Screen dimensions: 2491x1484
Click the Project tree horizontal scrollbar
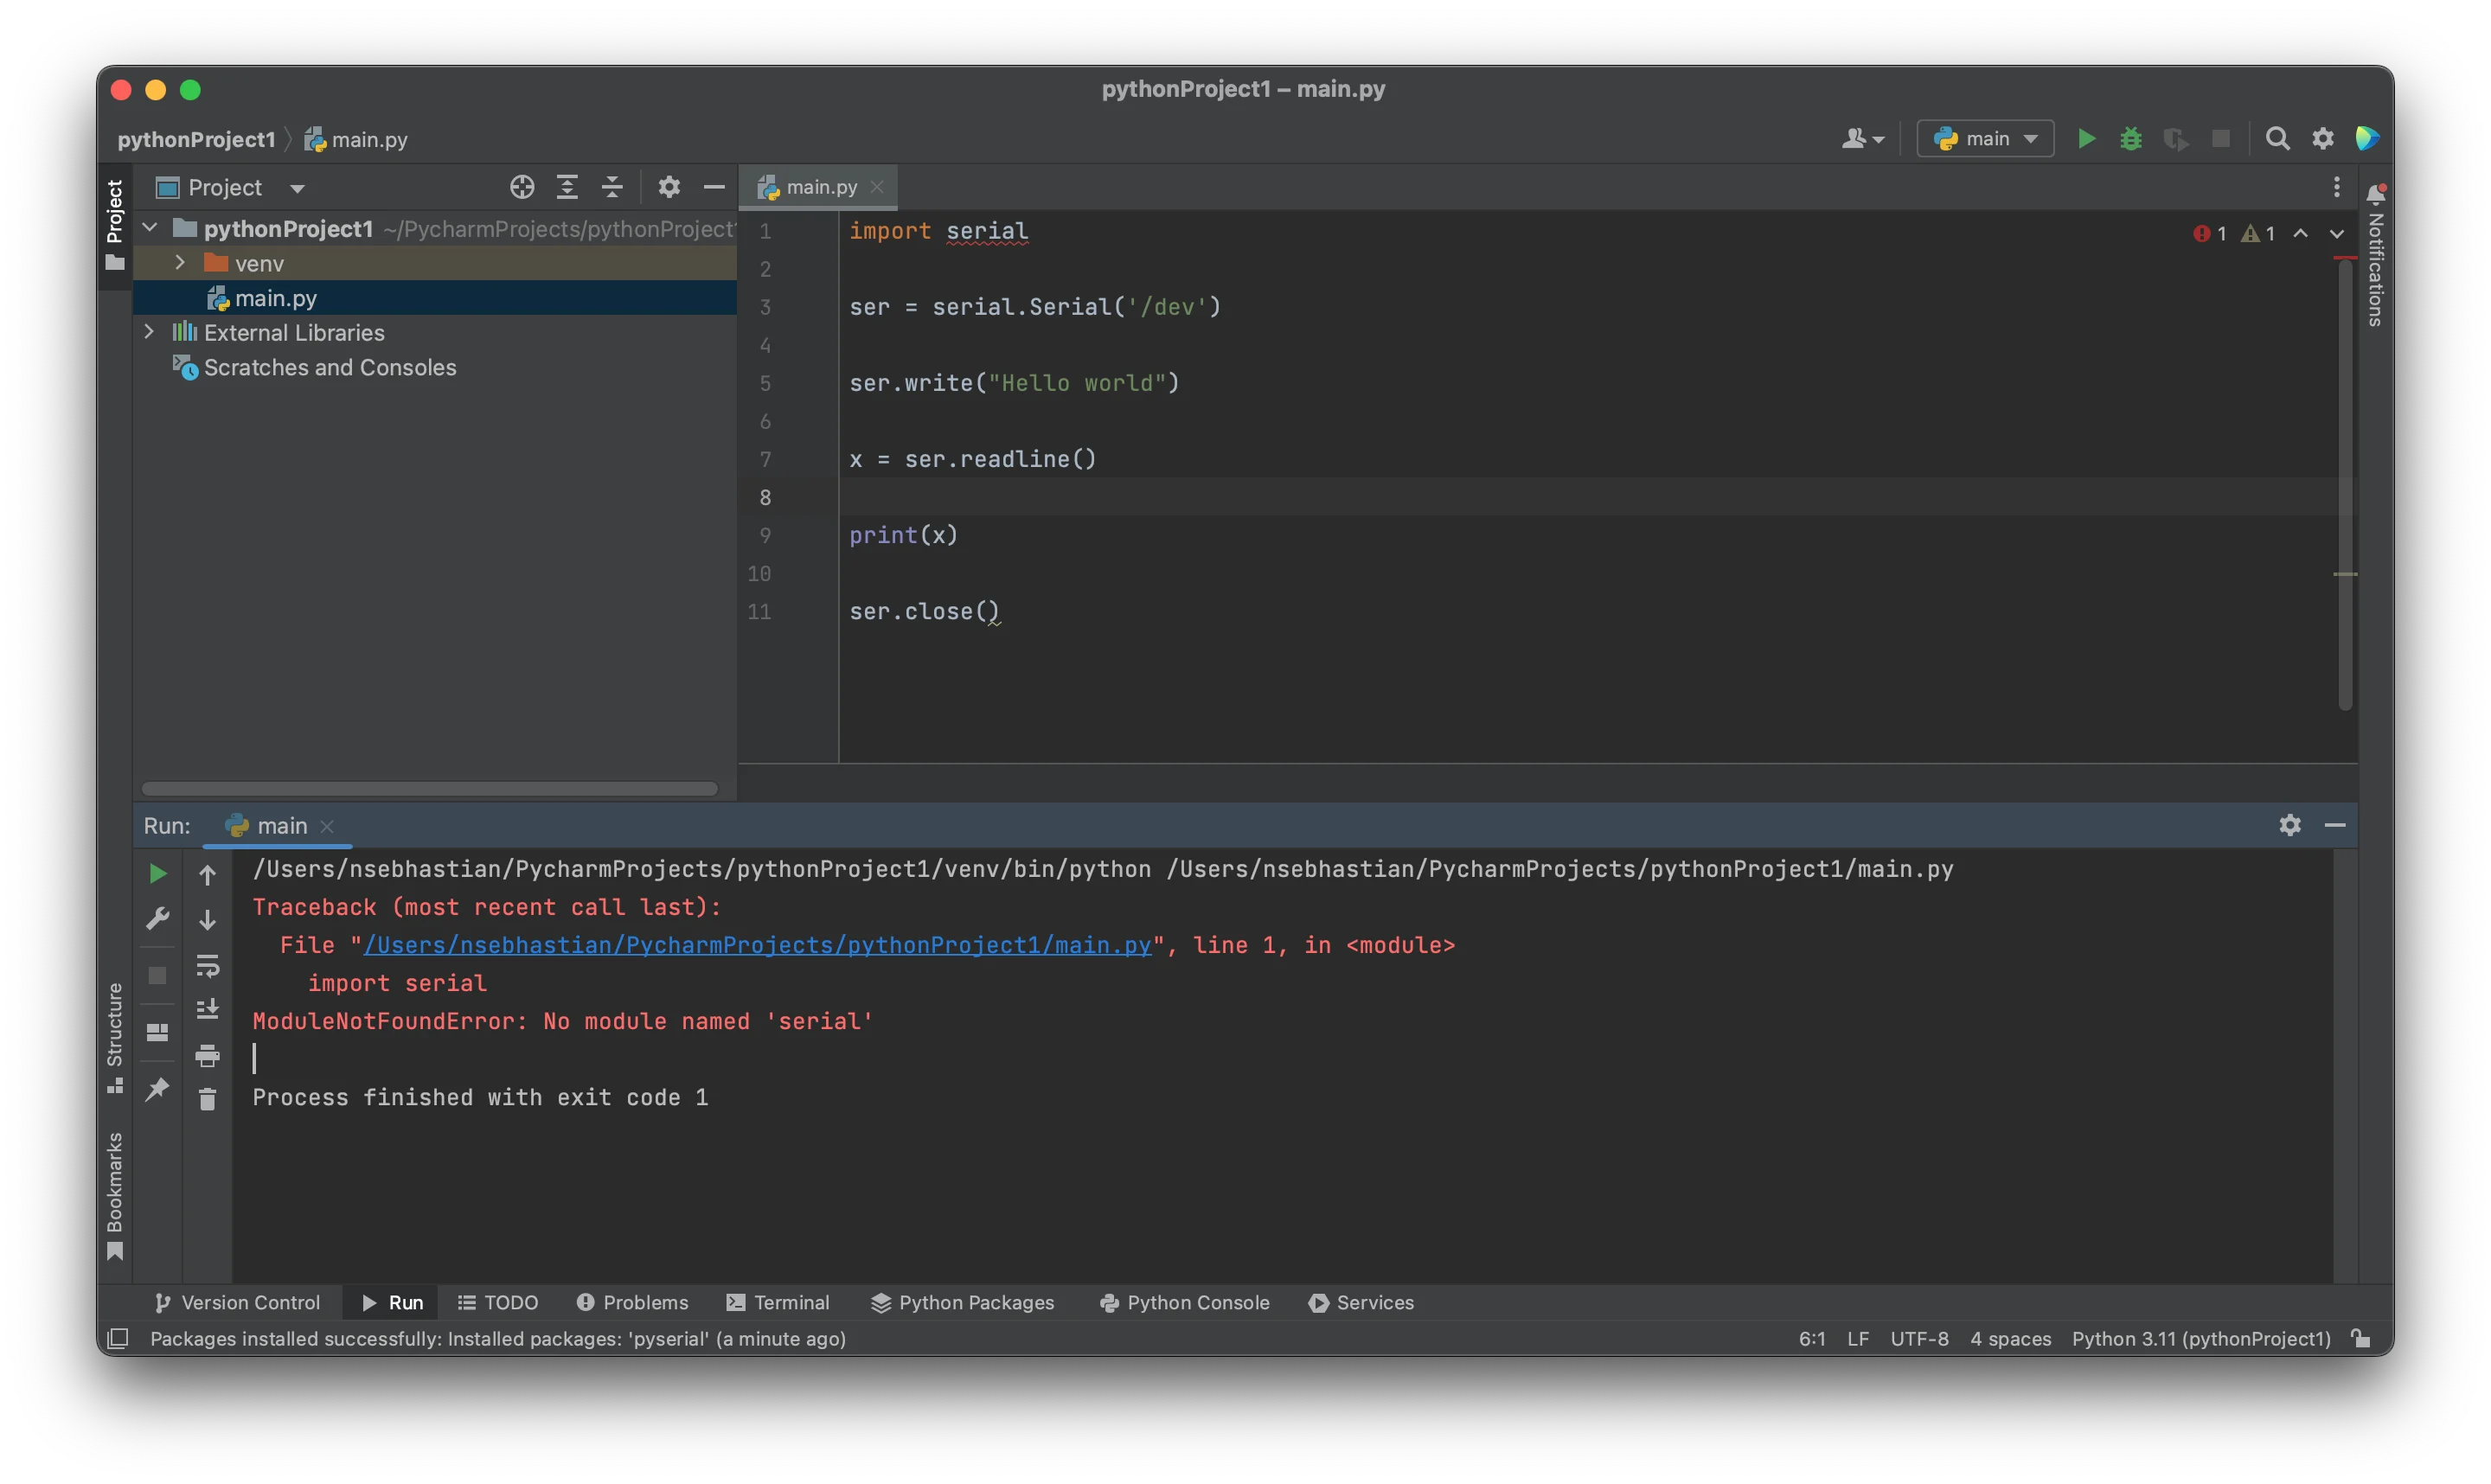pos(429,789)
